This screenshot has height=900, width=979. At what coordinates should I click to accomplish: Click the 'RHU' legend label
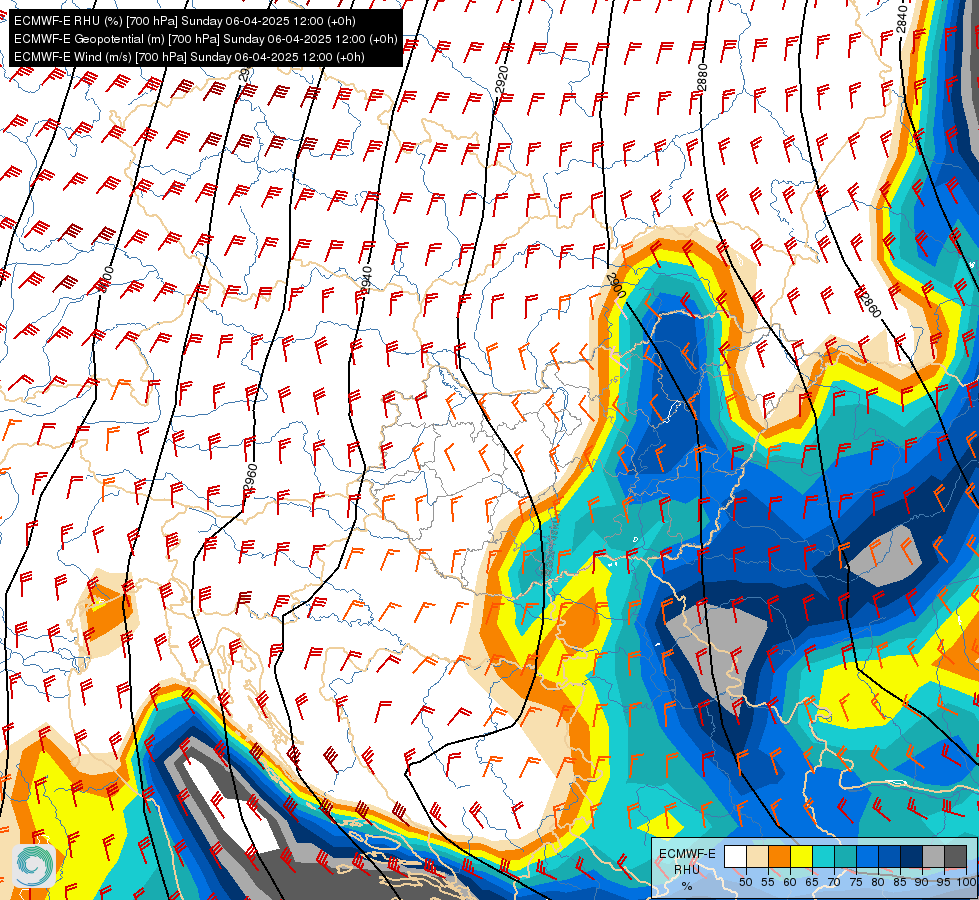click(x=687, y=869)
